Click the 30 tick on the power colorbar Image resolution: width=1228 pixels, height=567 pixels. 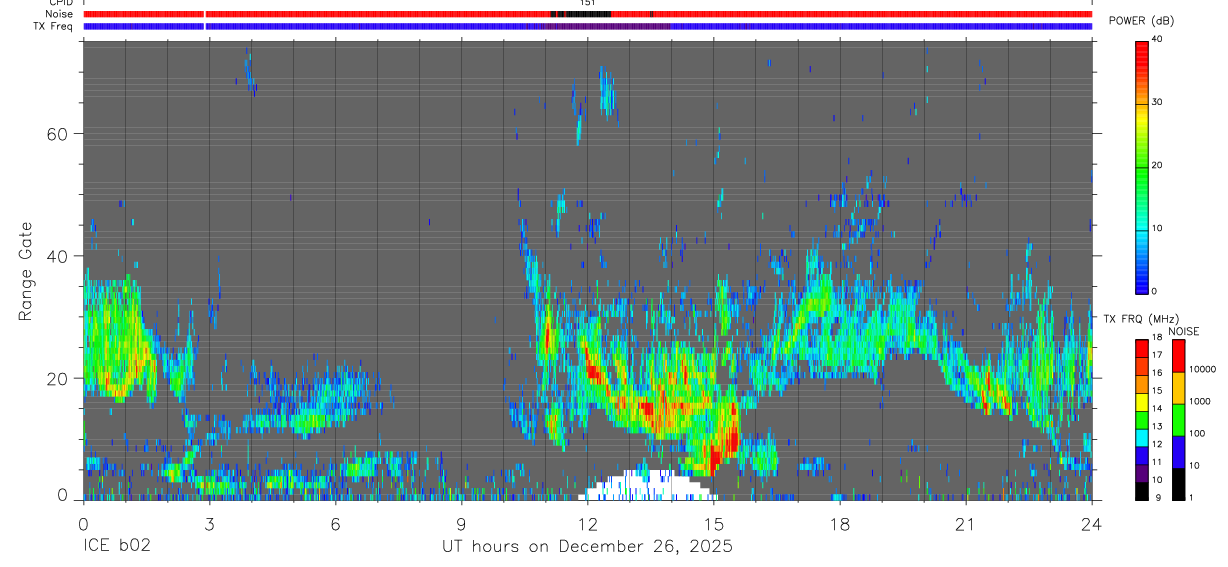(x=1156, y=102)
